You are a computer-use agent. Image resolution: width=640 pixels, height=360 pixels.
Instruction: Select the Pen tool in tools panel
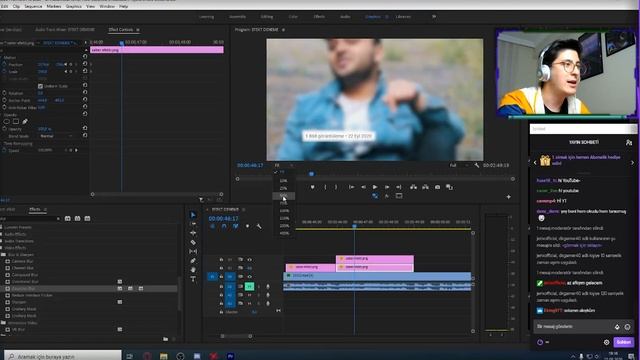(193, 260)
